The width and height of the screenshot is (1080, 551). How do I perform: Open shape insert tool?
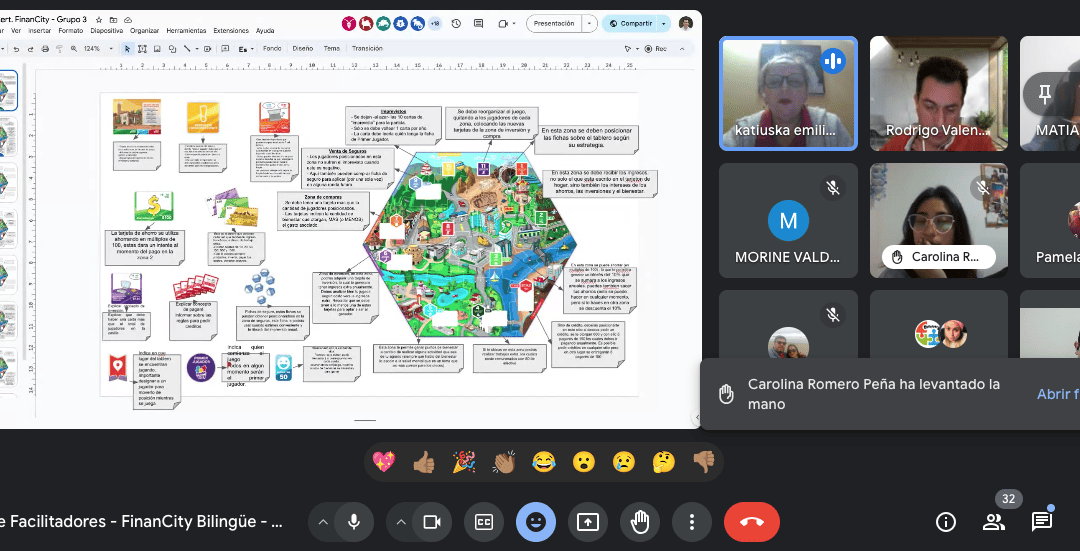pos(172,49)
